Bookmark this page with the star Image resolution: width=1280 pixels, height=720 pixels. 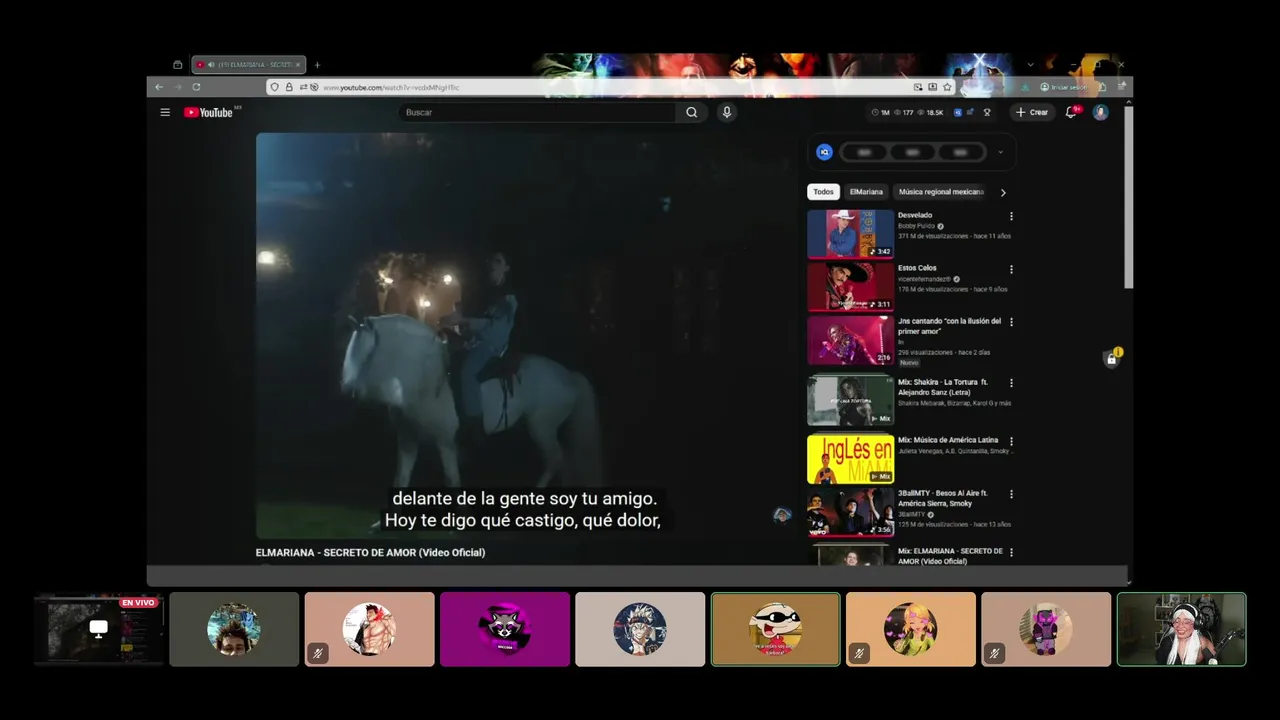tap(947, 87)
